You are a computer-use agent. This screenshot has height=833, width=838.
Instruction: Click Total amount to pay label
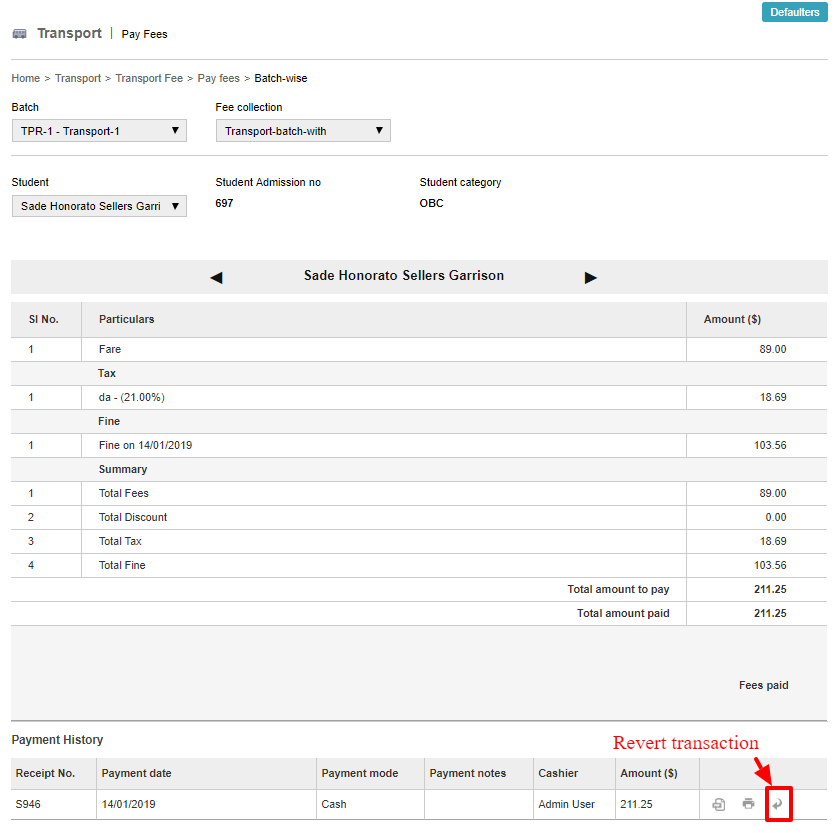tap(618, 589)
